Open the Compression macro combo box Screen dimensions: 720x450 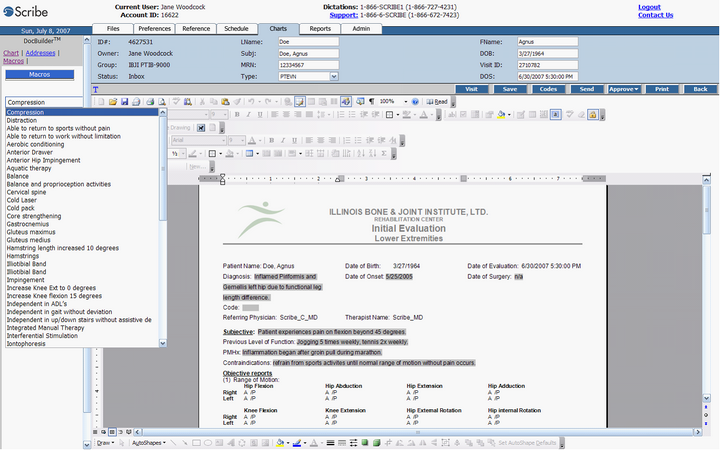45,102
